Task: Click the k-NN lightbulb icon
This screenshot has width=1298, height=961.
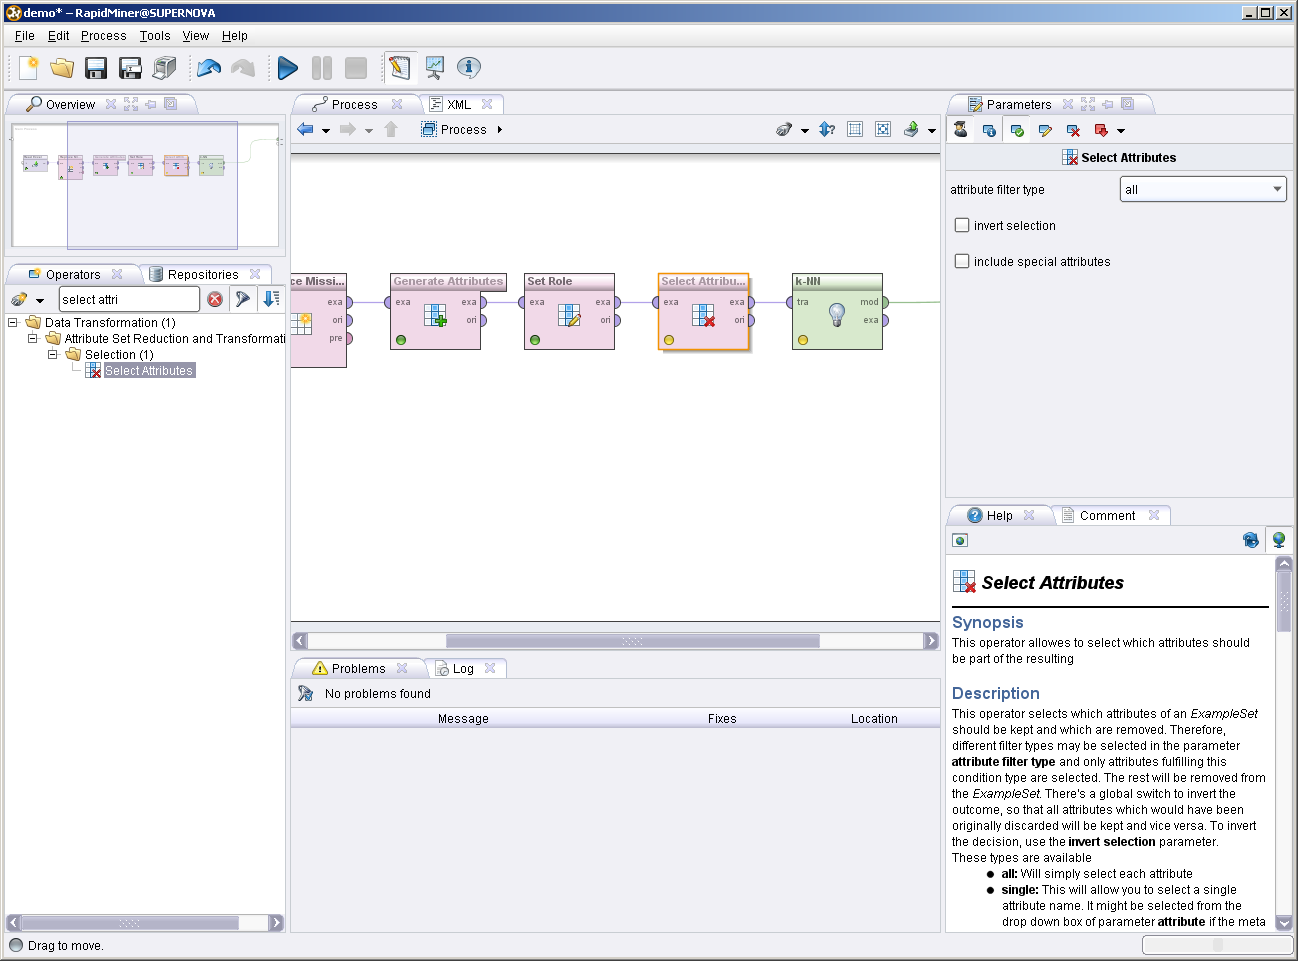Action: [x=837, y=315]
